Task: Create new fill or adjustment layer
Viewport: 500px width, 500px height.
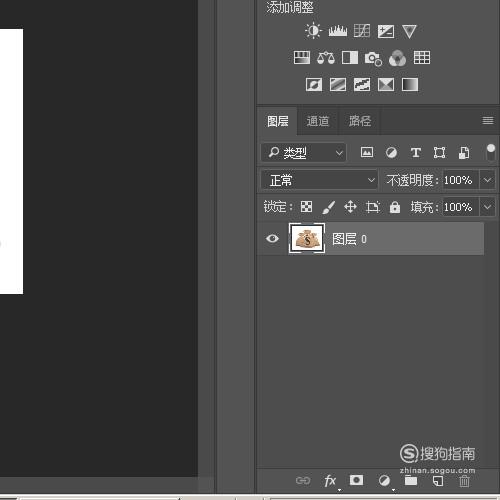Action: coord(384,480)
